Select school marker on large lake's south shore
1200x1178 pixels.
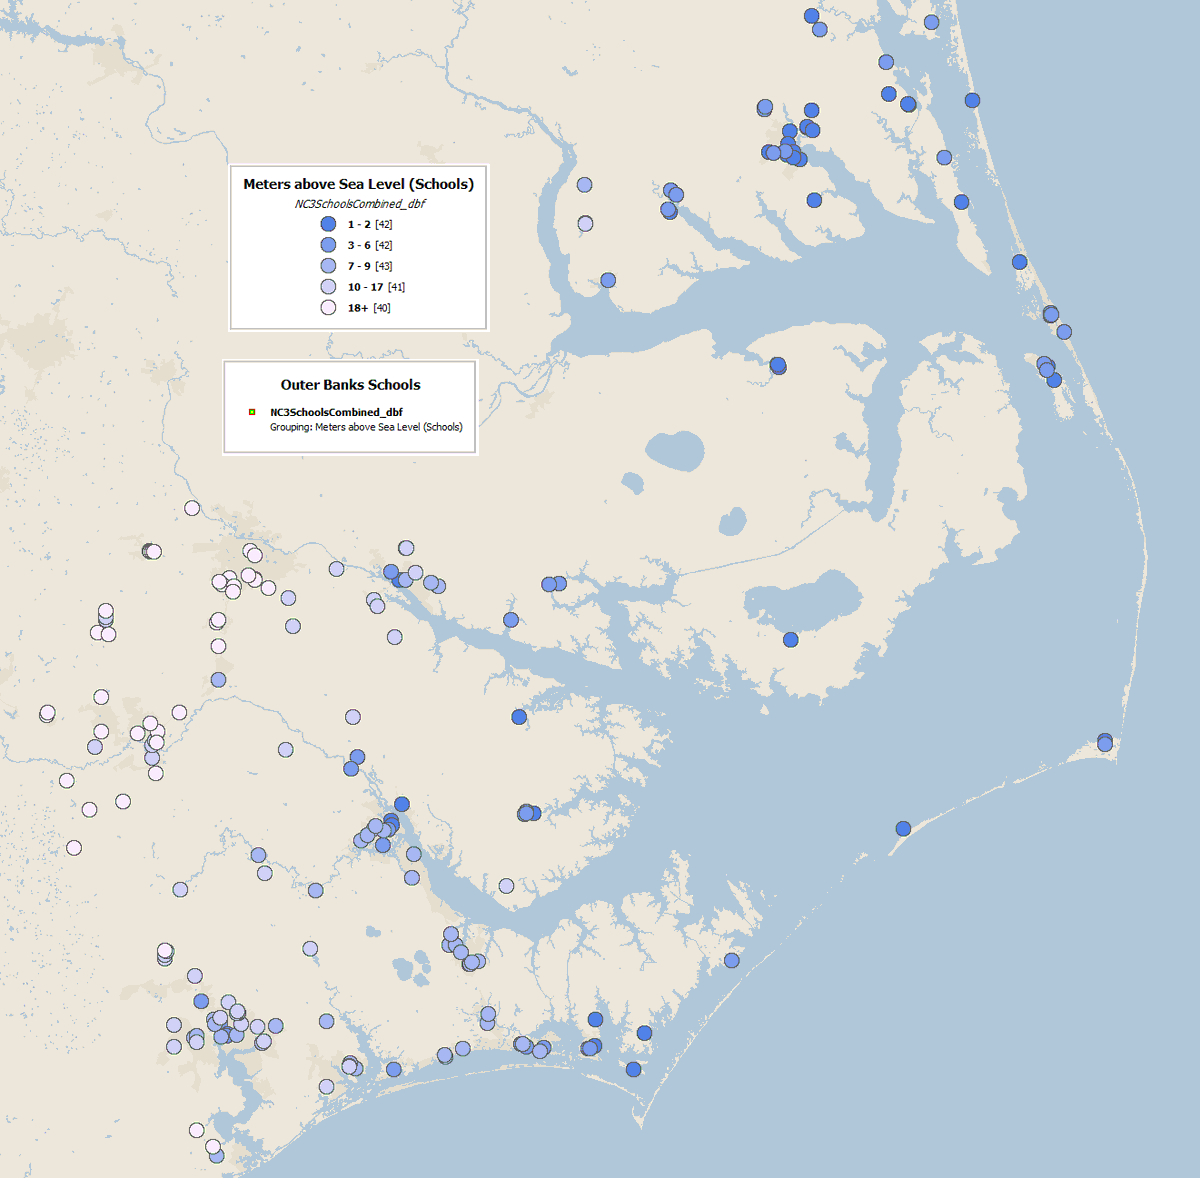click(x=791, y=640)
